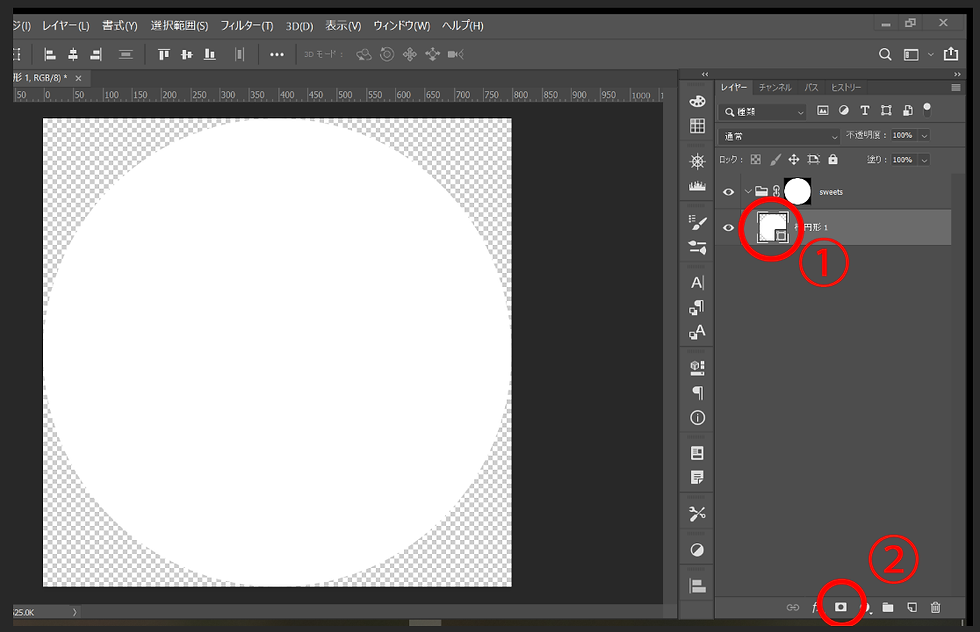Toggle visibility of the sweets group

728,192
